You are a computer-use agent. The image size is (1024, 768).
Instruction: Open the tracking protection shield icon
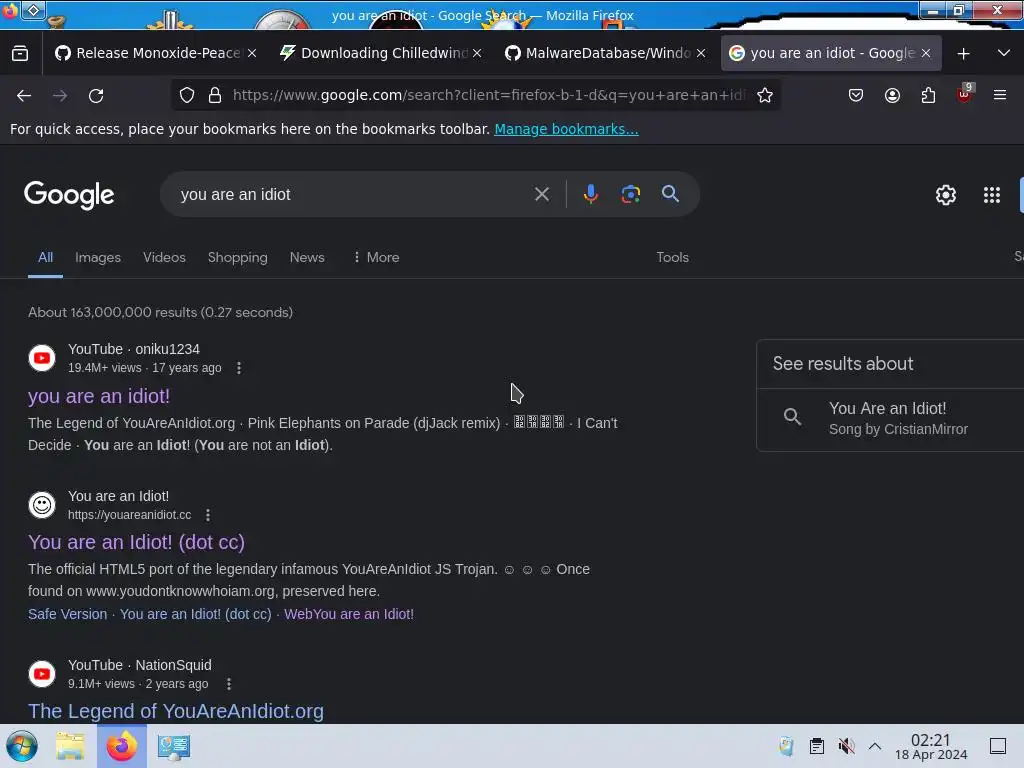pyautogui.click(x=187, y=95)
